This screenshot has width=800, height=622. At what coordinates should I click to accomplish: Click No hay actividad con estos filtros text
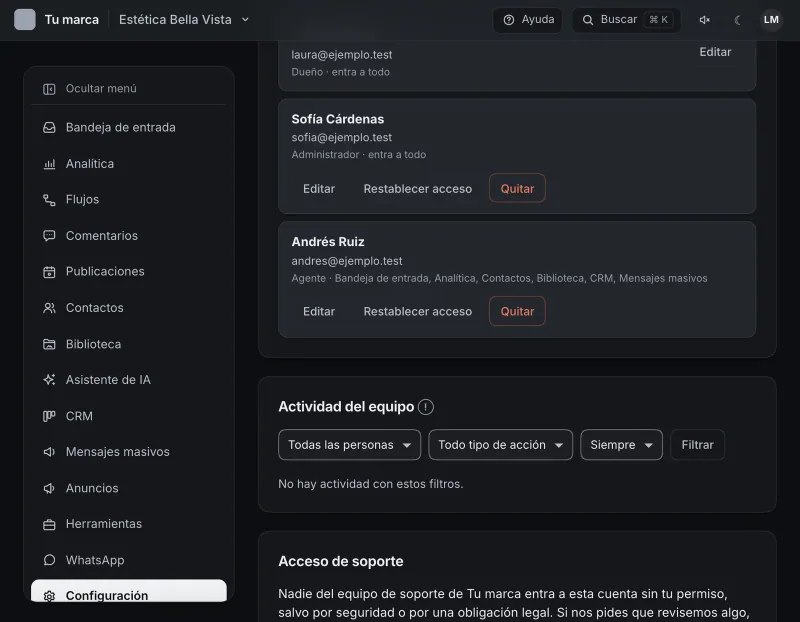click(370, 484)
